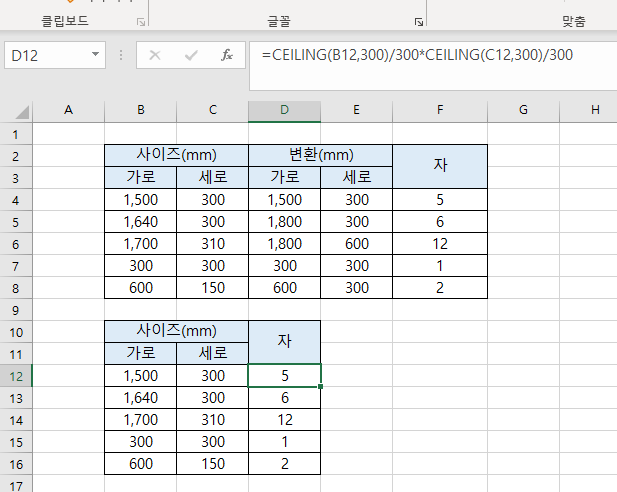Open the clipboard group dialog launcher
Viewport: 617px width, 492px height.
point(140,22)
